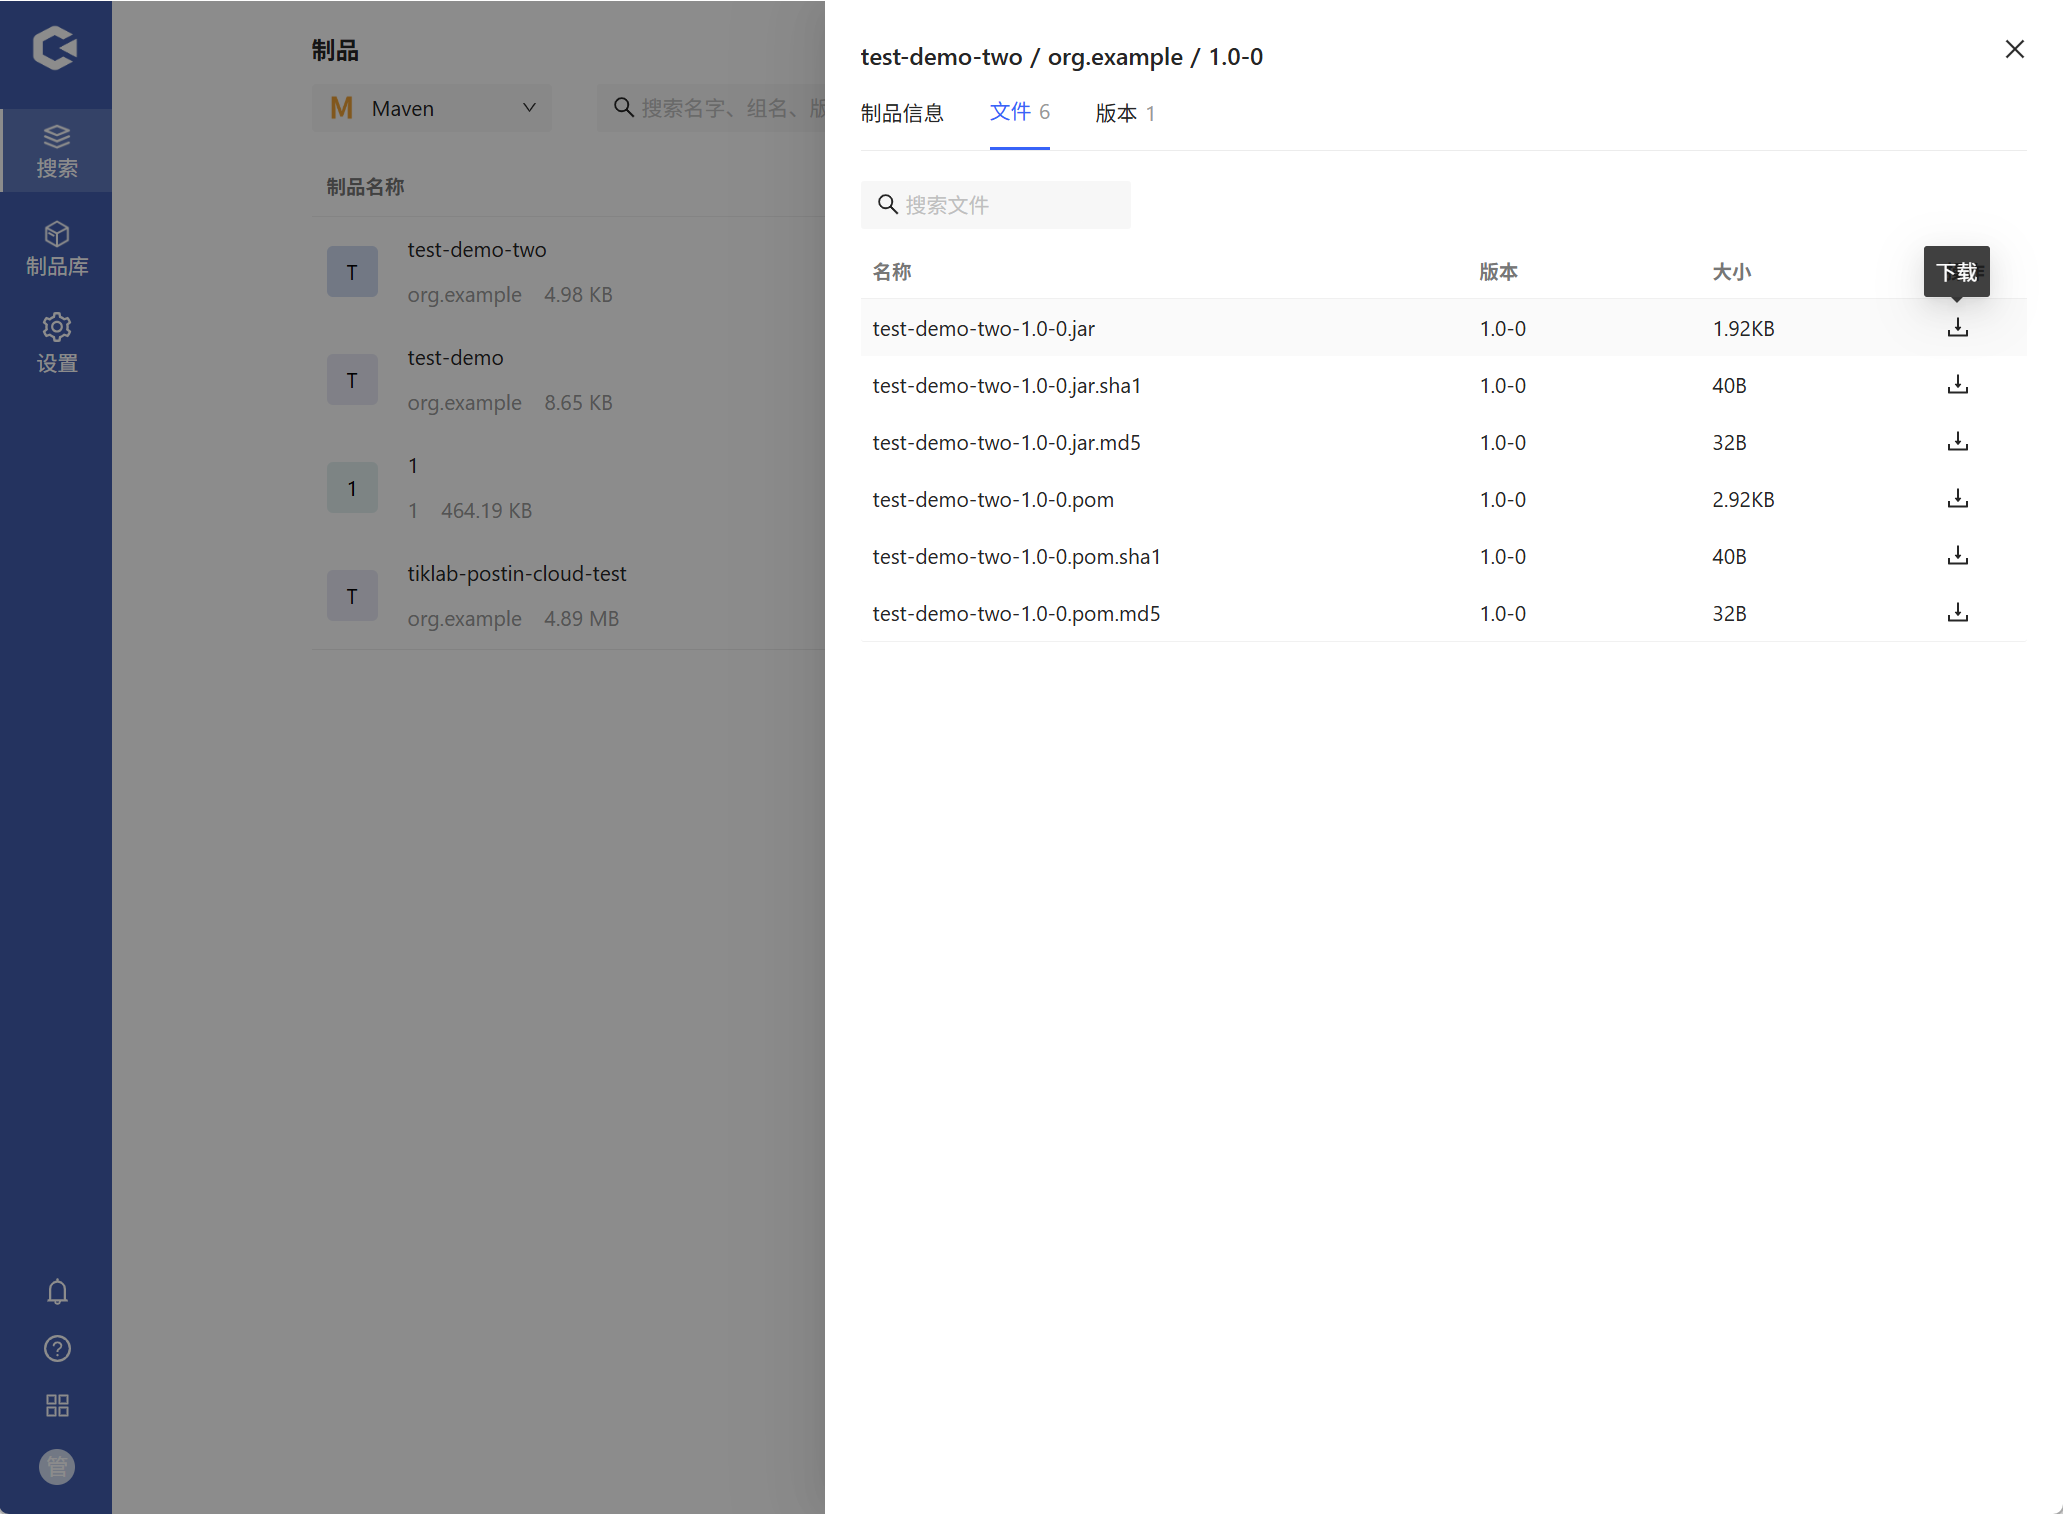Open tiklab-postin-cloud-test artifact entry
2063x1514 pixels.
pyautogui.click(x=516, y=574)
